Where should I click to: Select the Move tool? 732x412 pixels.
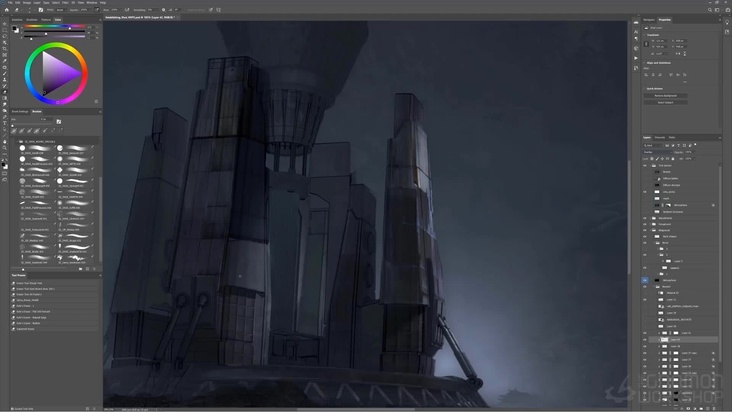(x=5, y=24)
